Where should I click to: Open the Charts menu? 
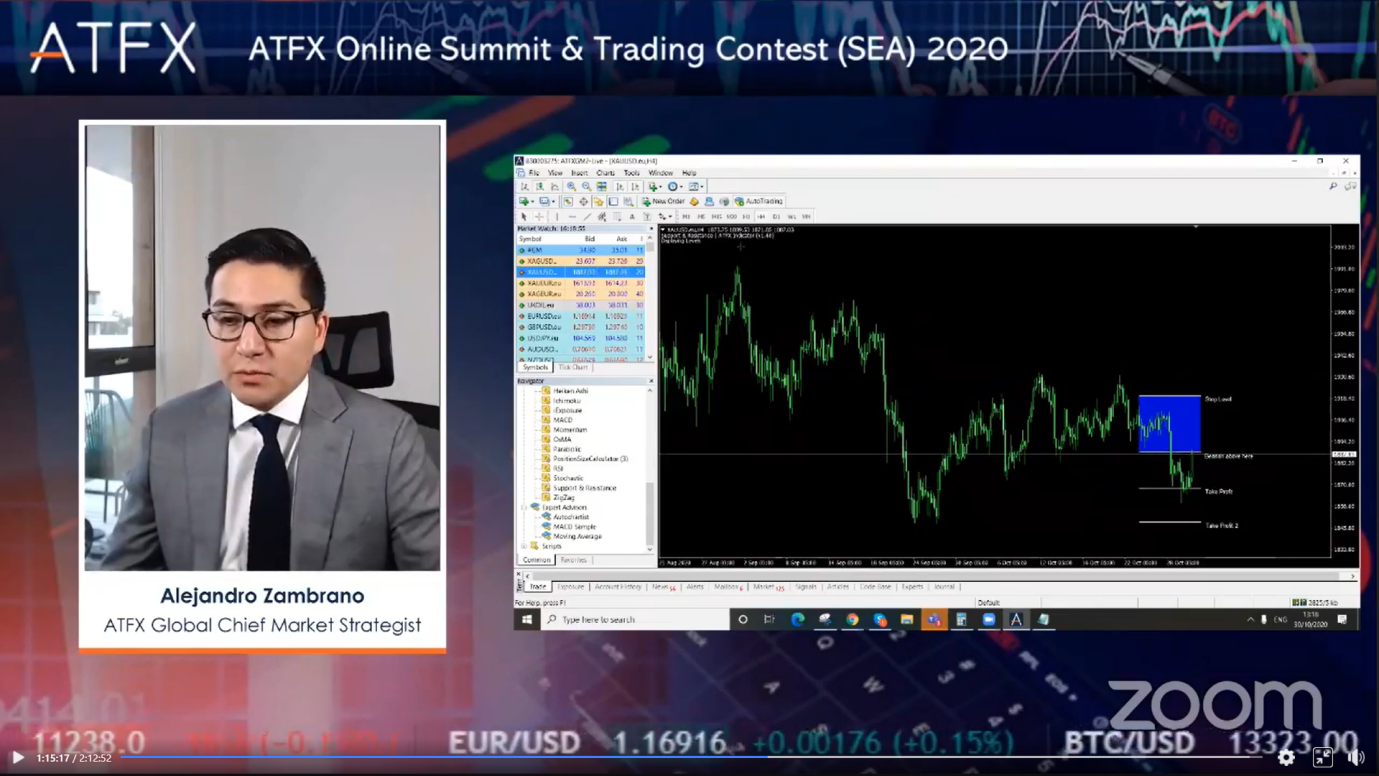tap(605, 173)
